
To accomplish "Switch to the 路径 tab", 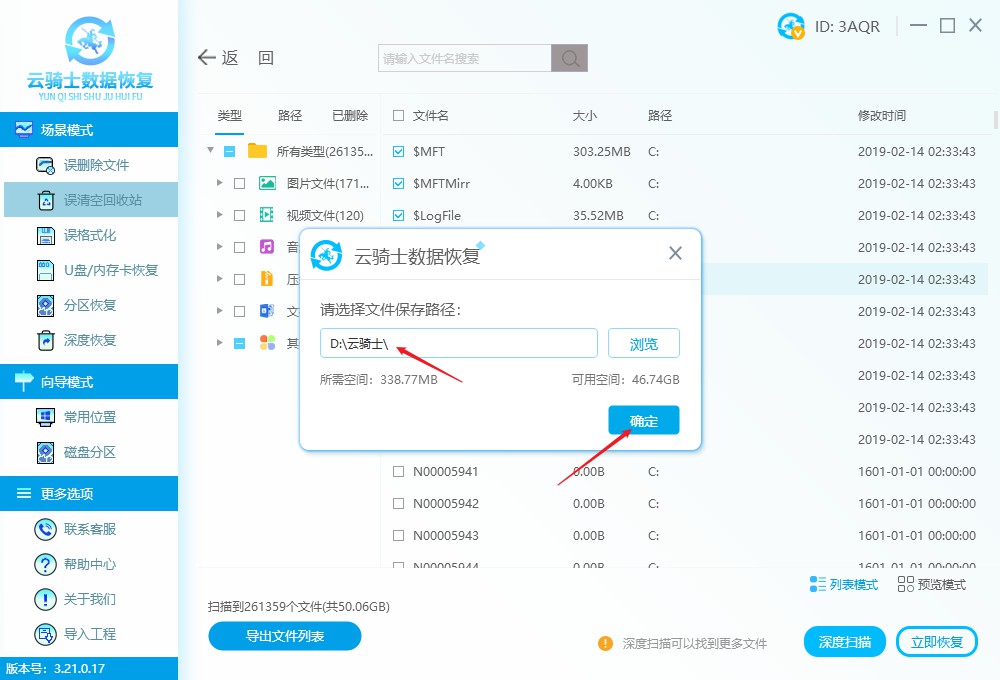I will point(290,115).
